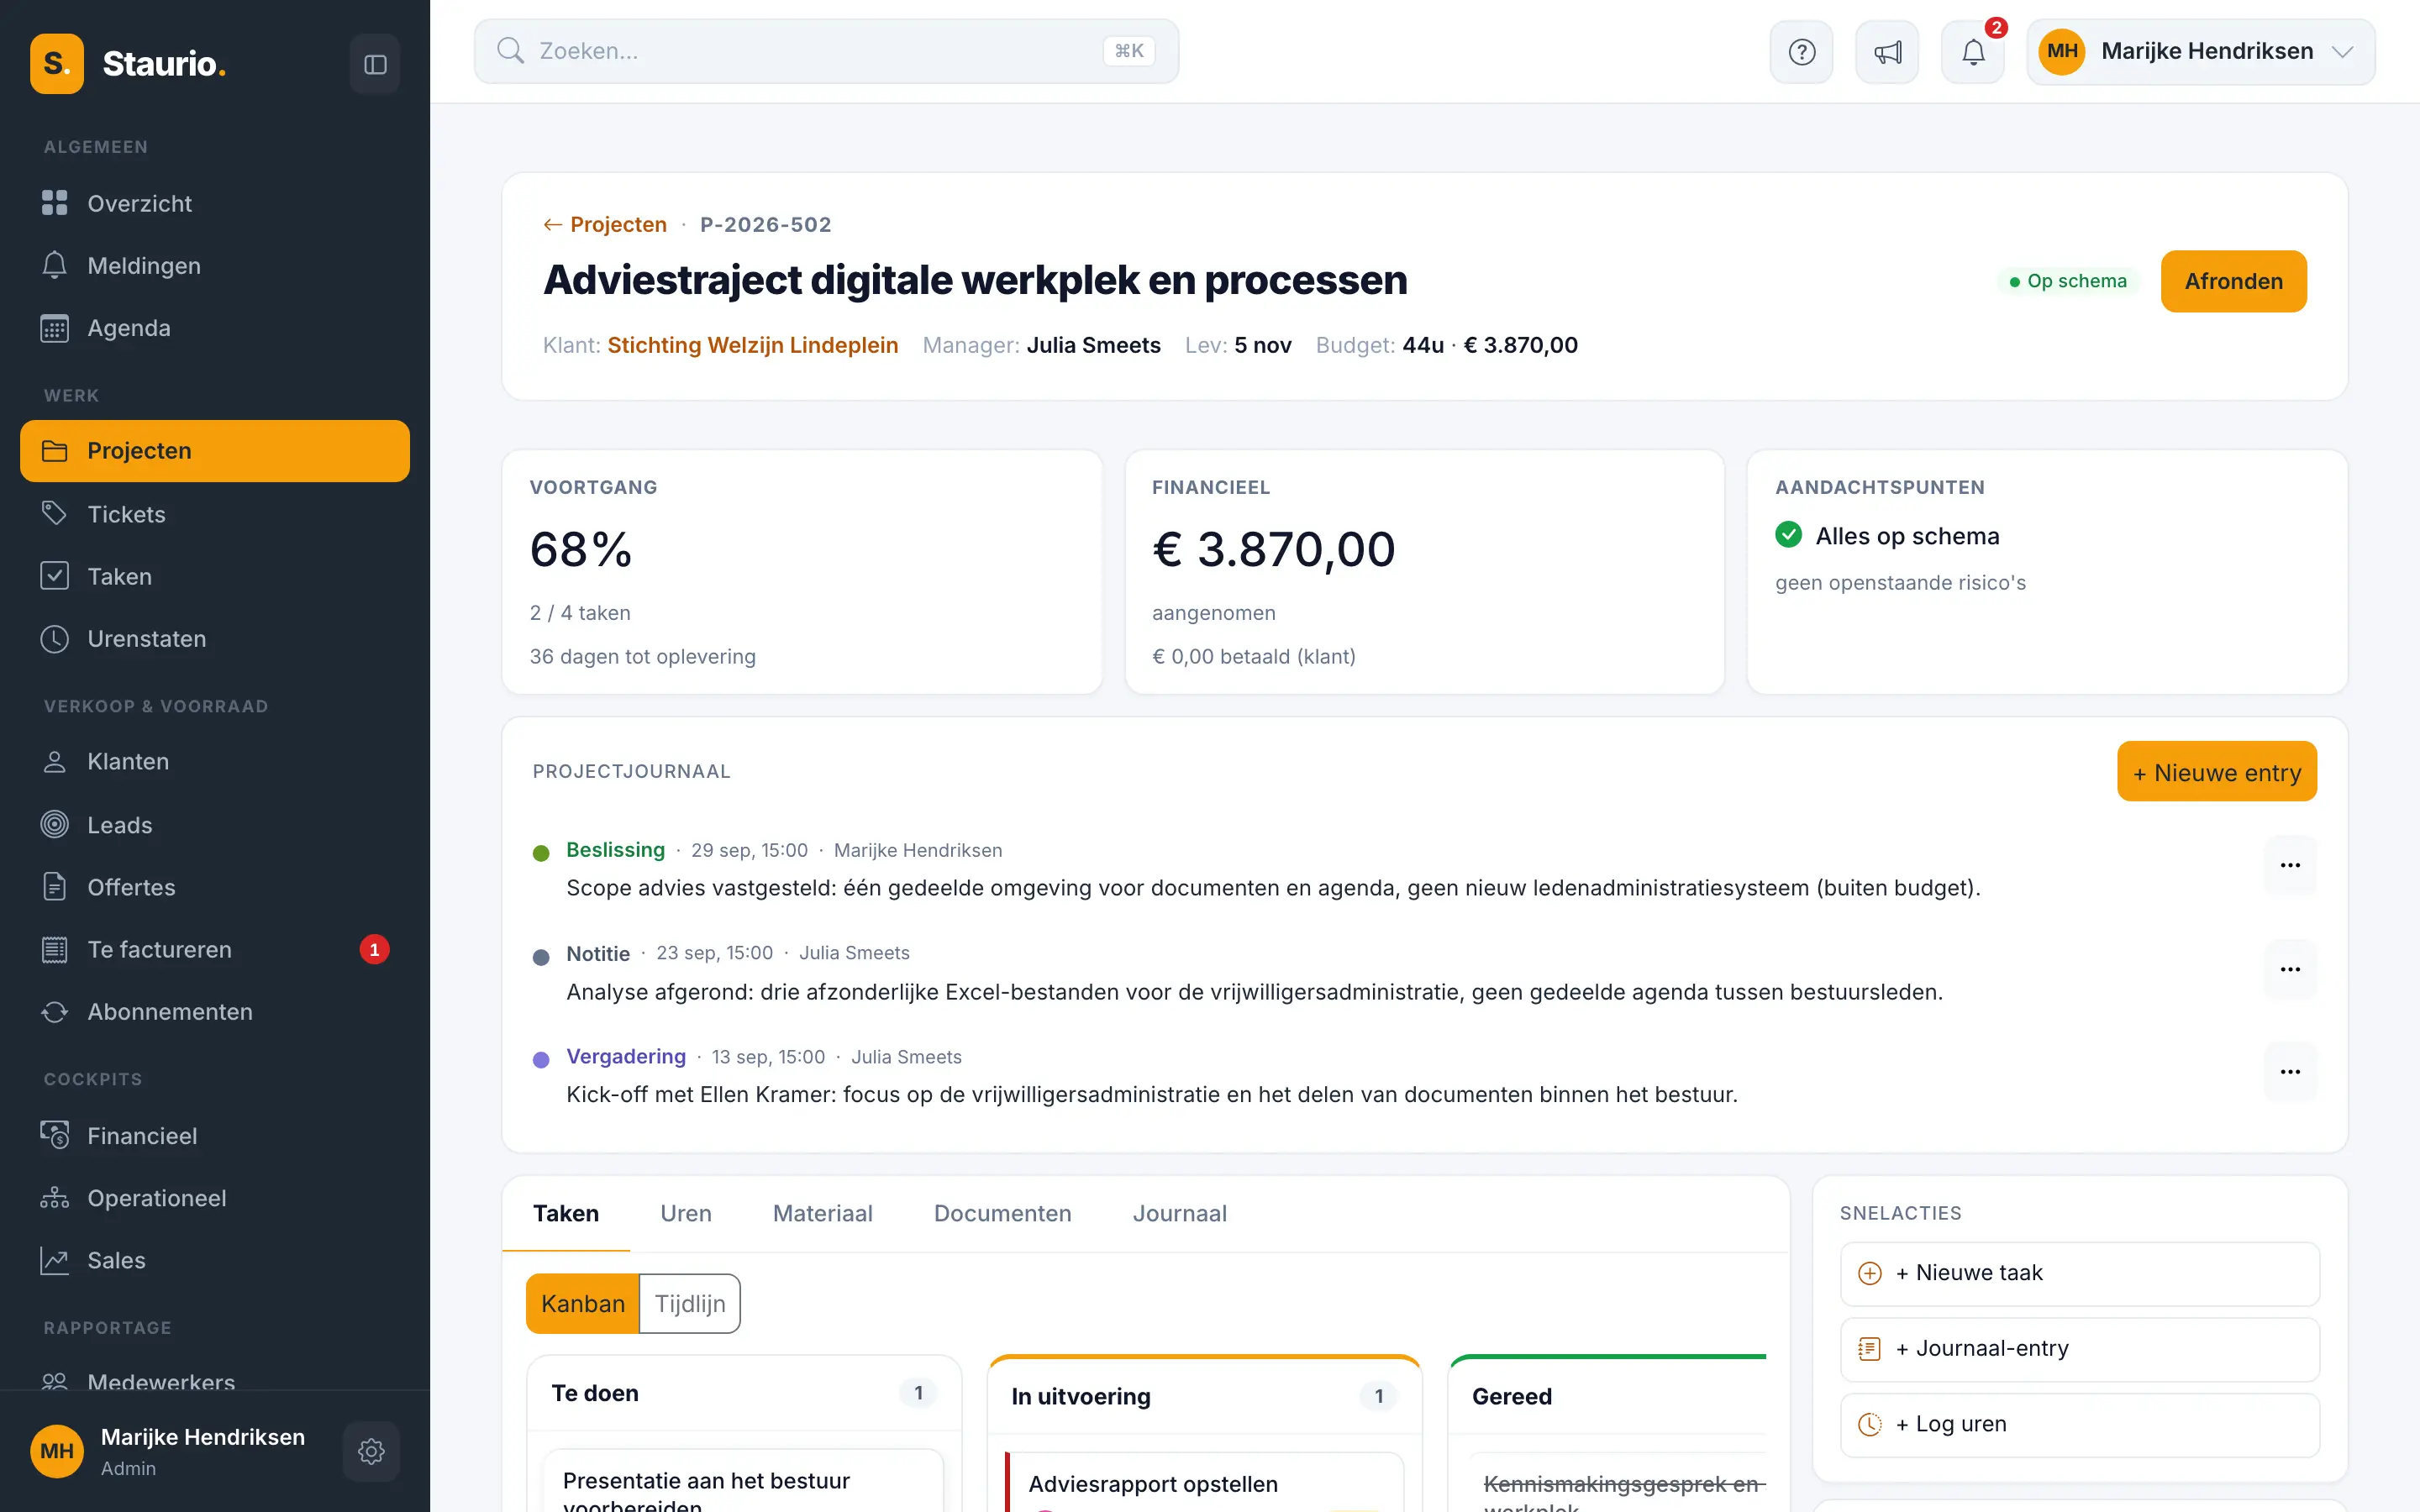Image resolution: width=2420 pixels, height=1512 pixels.
Task: Focus the Zoeken search field
Action: 827,51
